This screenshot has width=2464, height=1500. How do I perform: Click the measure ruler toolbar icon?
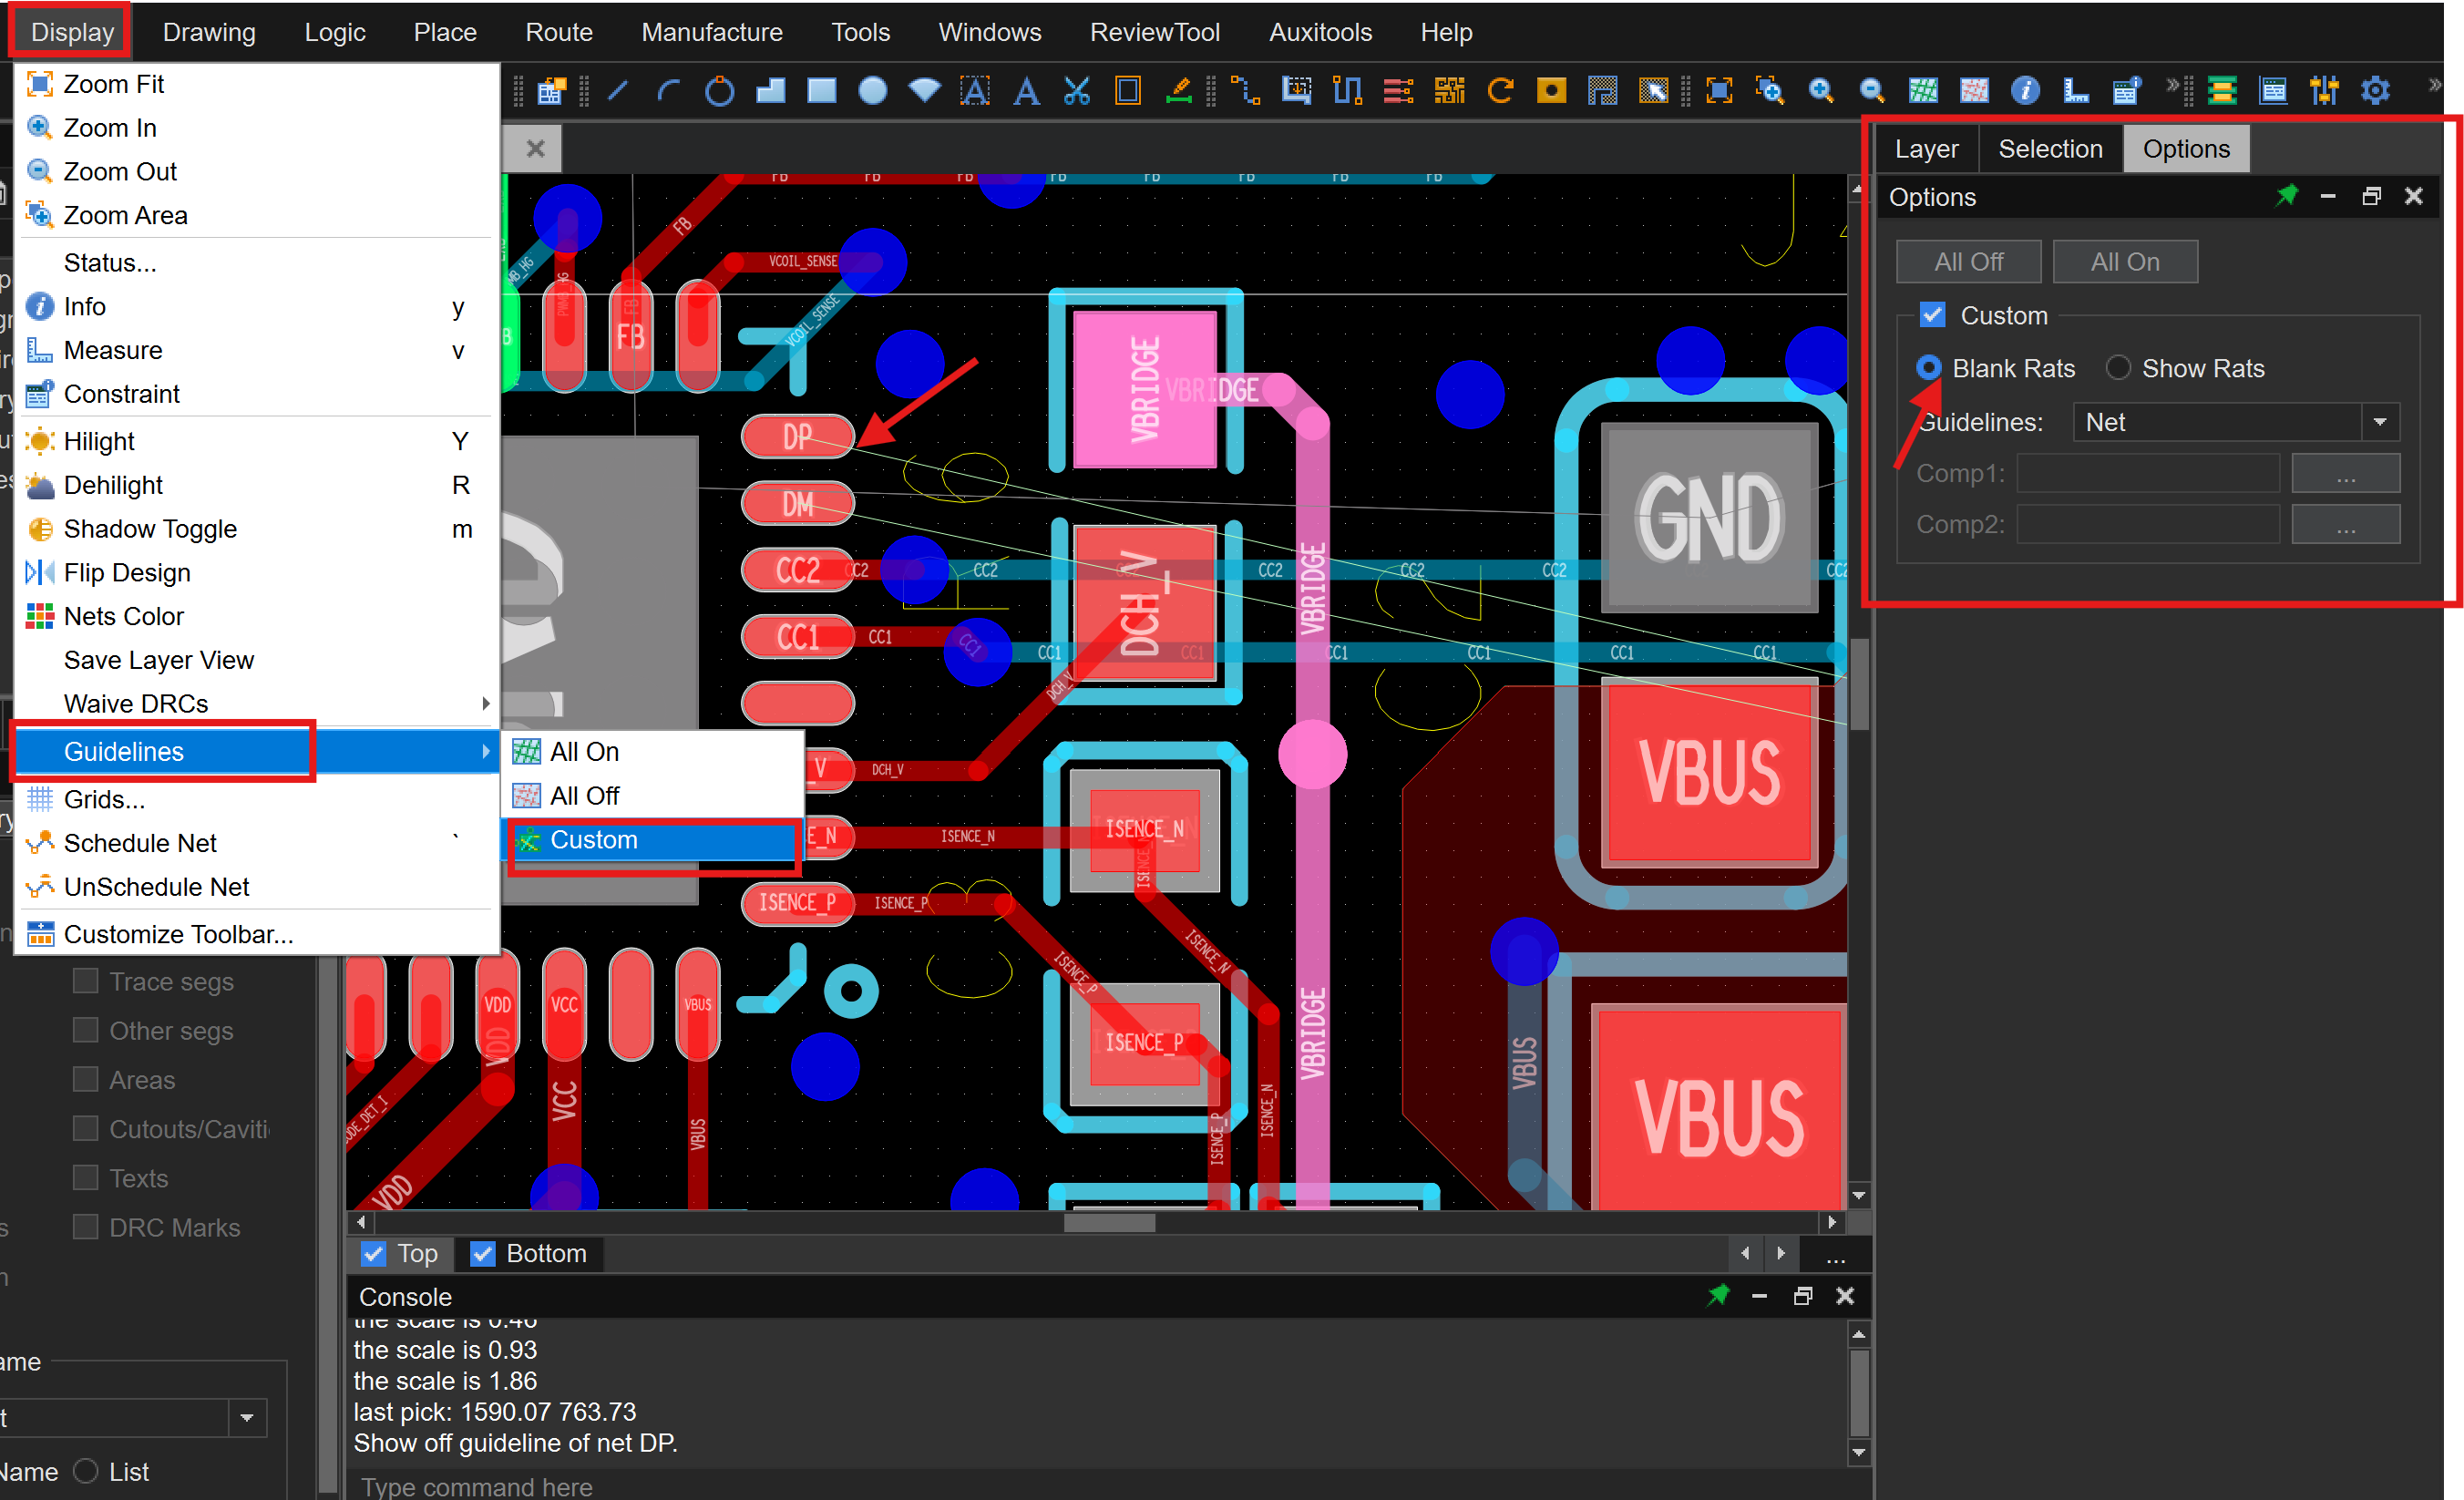[2076, 91]
